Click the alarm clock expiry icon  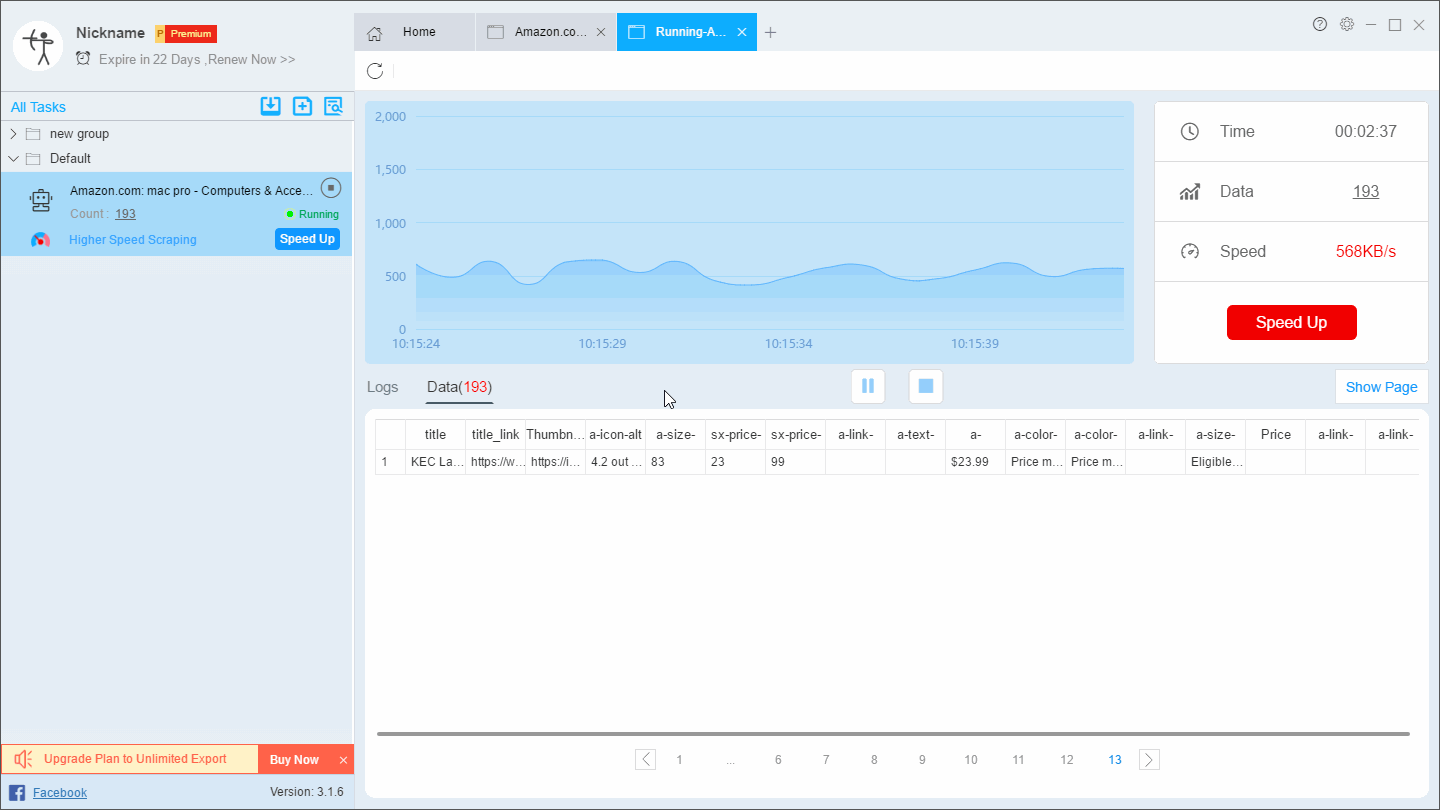(83, 59)
